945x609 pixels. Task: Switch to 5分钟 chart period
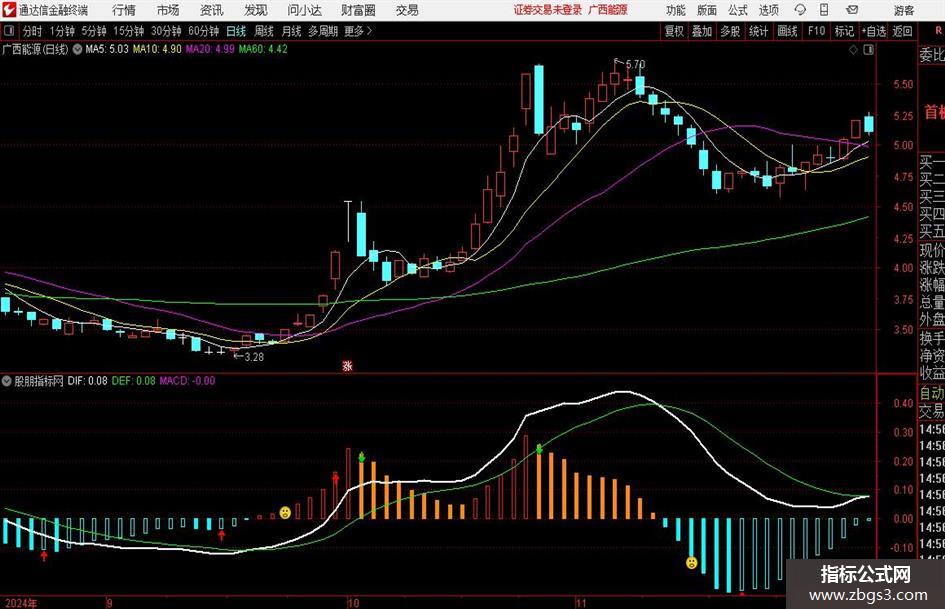[x=94, y=31]
